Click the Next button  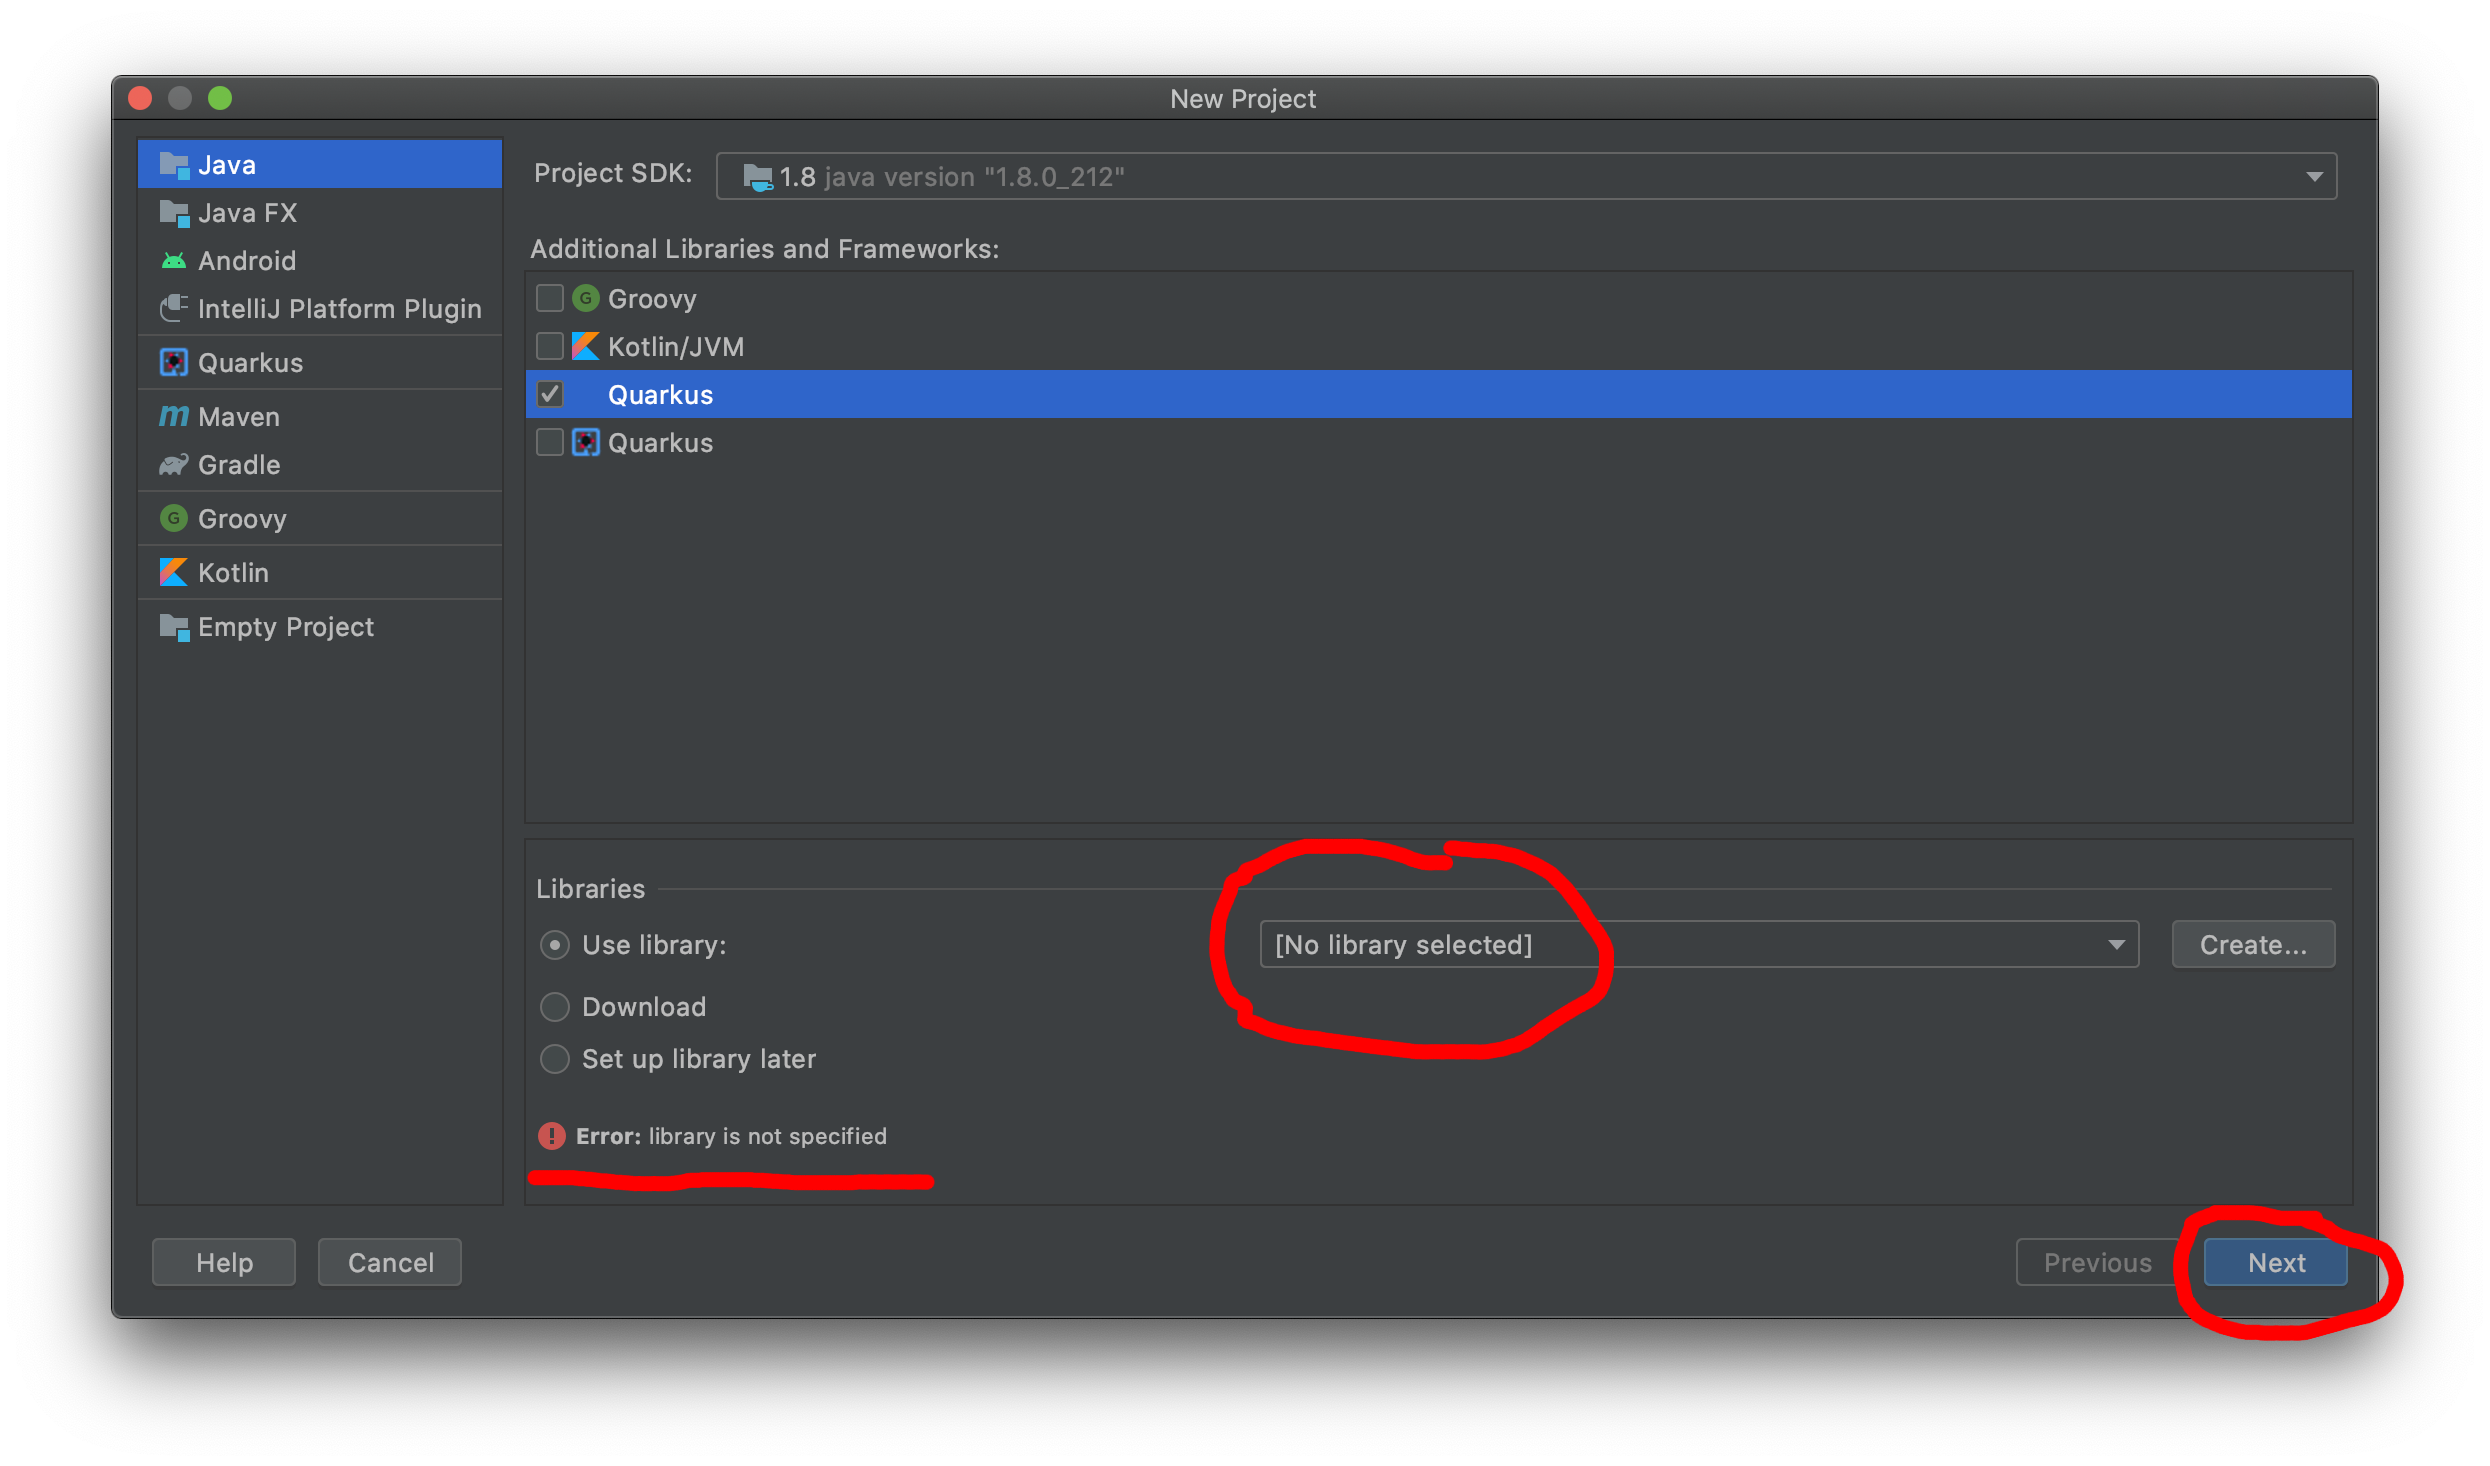pyautogui.click(x=2275, y=1262)
